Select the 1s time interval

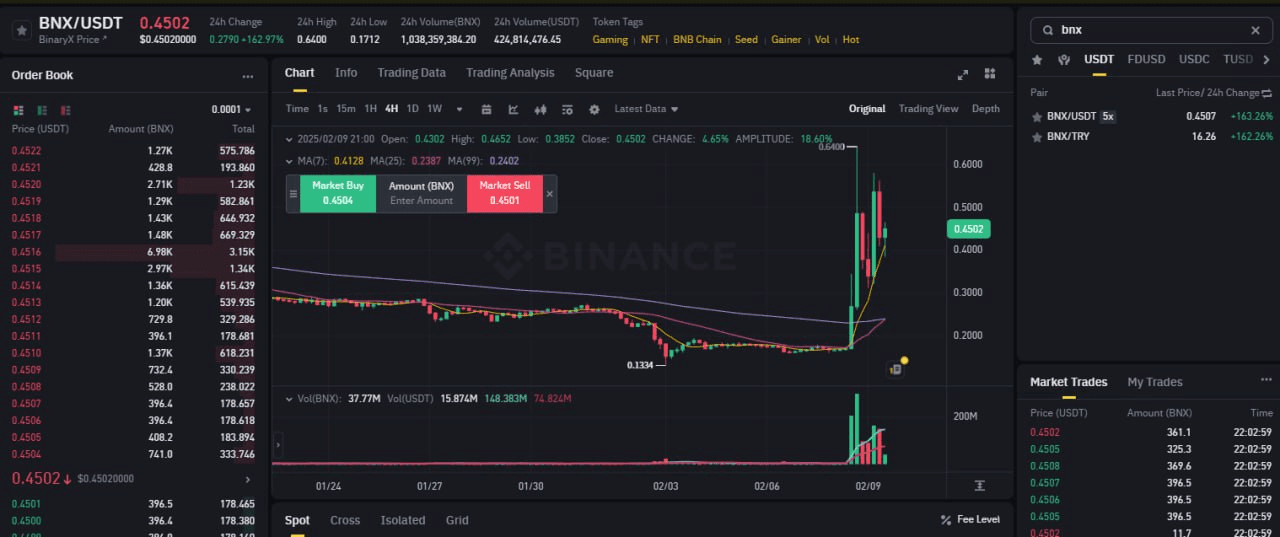coord(322,109)
